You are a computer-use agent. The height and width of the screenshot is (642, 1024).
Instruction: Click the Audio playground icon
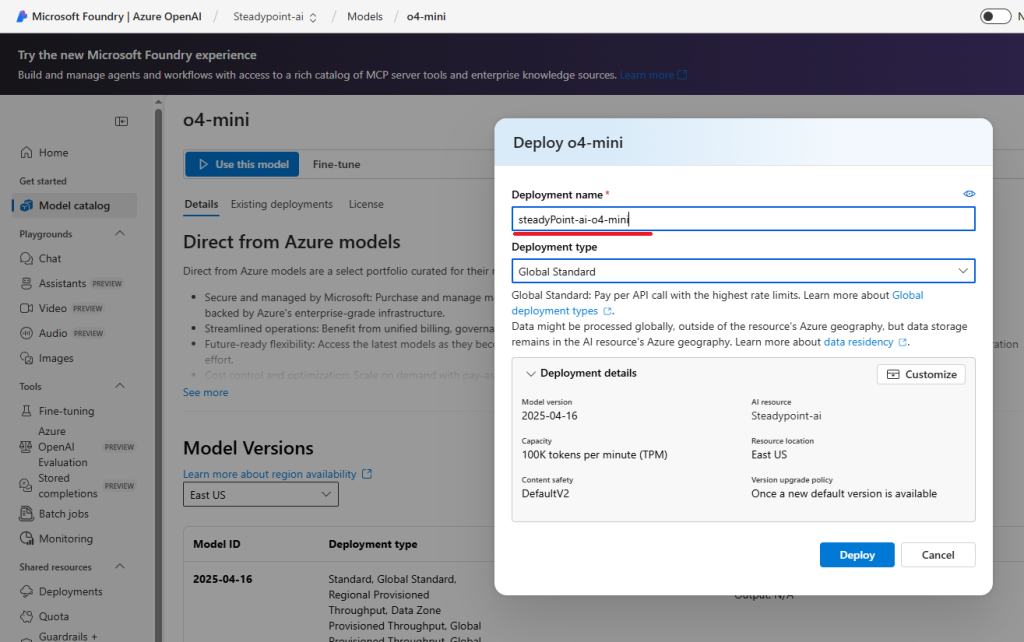26,334
